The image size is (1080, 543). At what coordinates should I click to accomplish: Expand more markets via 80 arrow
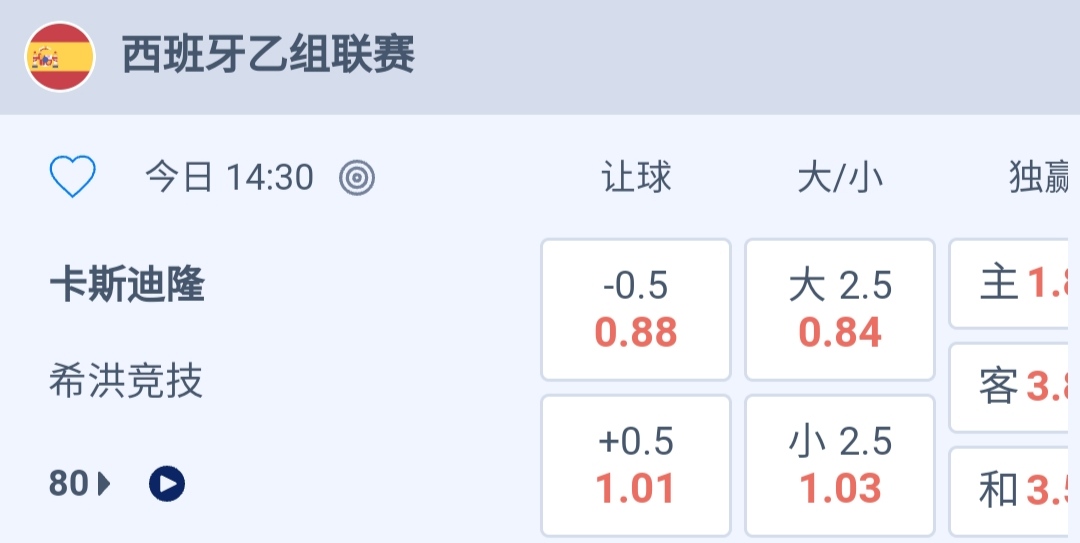80,485
